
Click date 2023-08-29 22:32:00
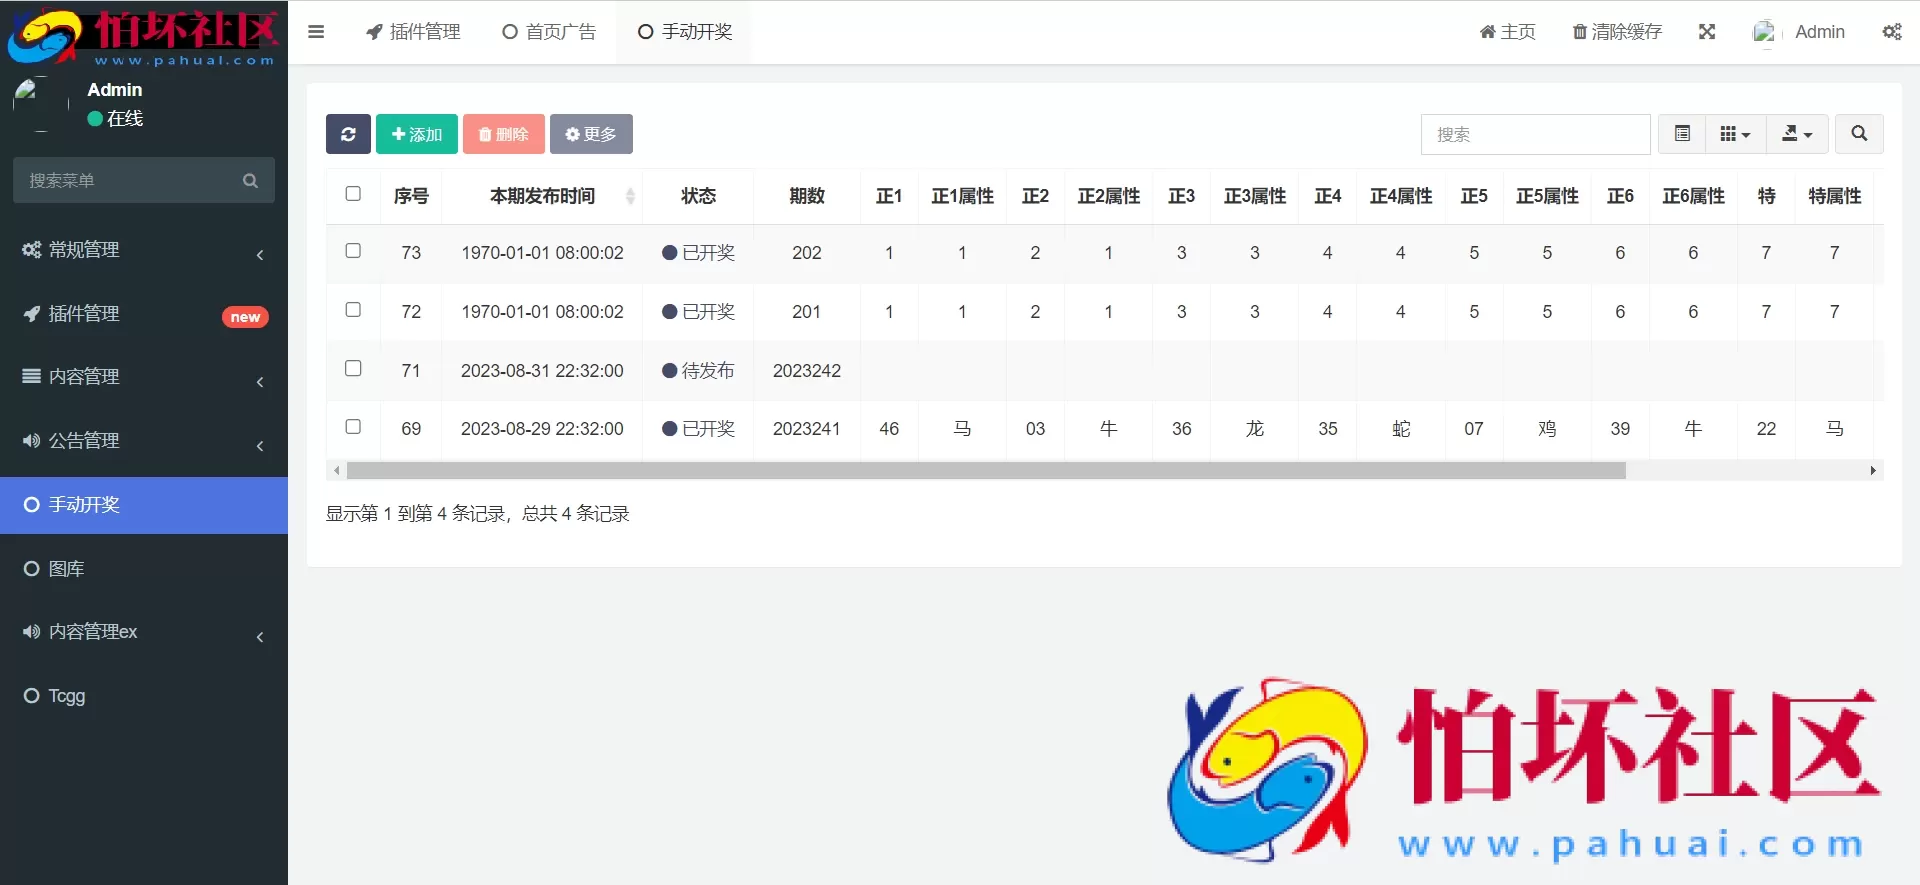coord(542,429)
